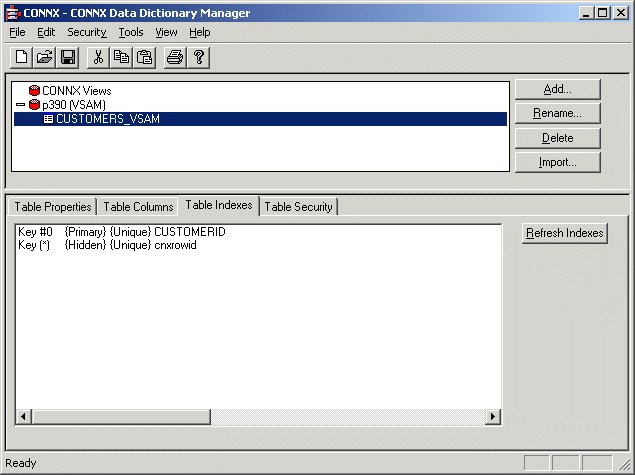Click the Refresh Indexes button
The height and width of the screenshot is (475, 635).
[565, 233]
